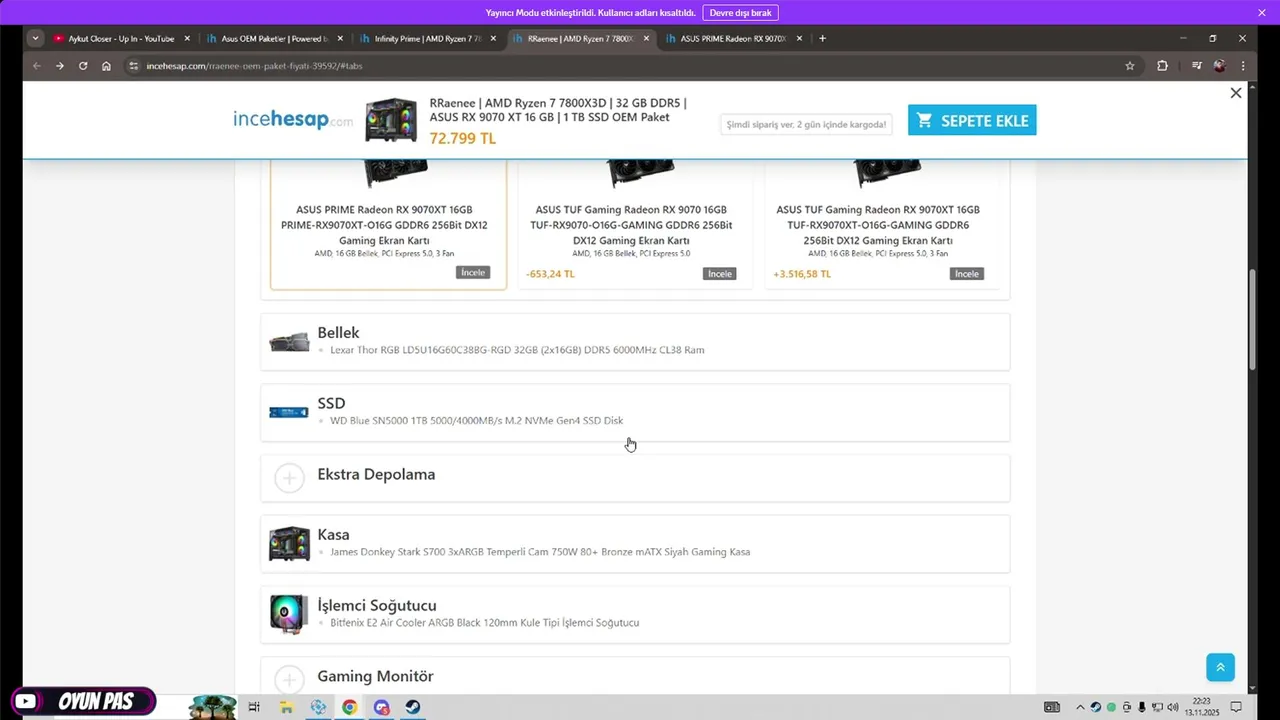Click the 72.799 TL price text

coord(462,138)
